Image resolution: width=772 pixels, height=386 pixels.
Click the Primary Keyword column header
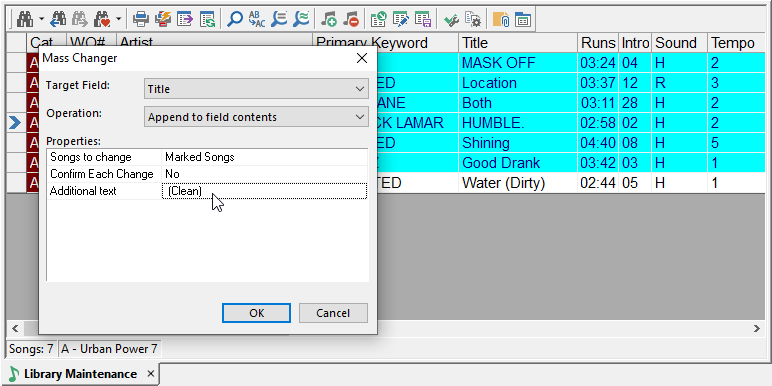[x=386, y=43]
